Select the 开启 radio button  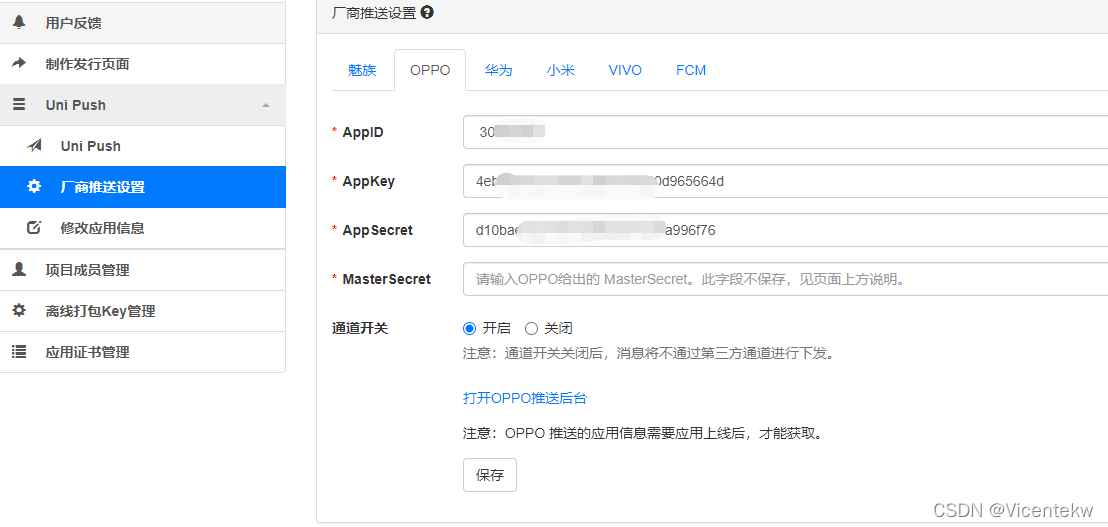[469, 328]
